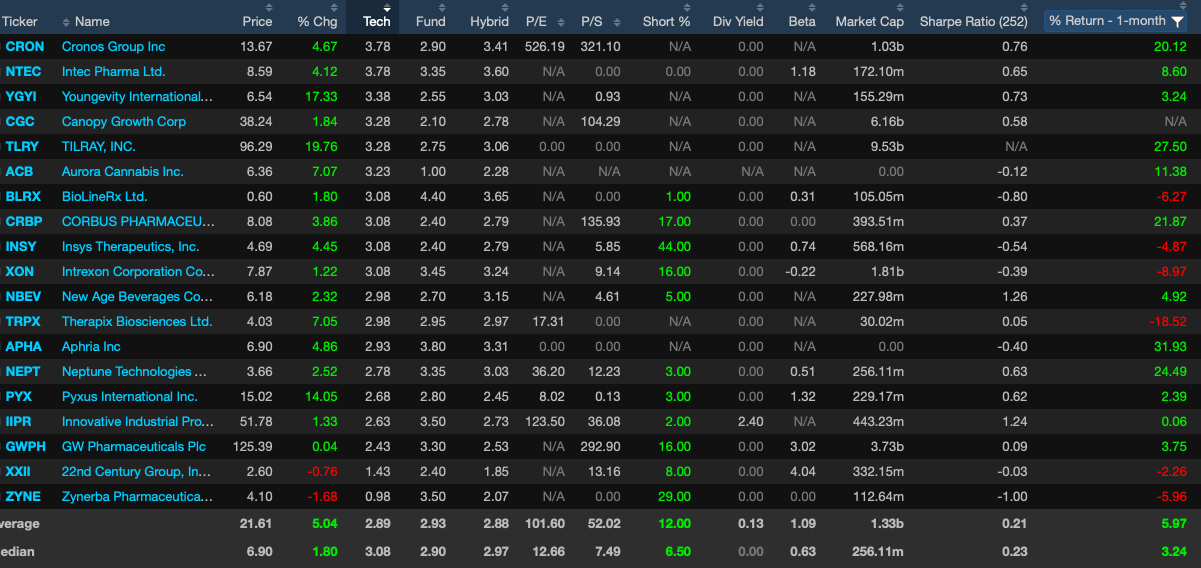Image resolution: width=1201 pixels, height=568 pixels.
Task: Open the CGC ticker link
Action: [x=19, y=122]
